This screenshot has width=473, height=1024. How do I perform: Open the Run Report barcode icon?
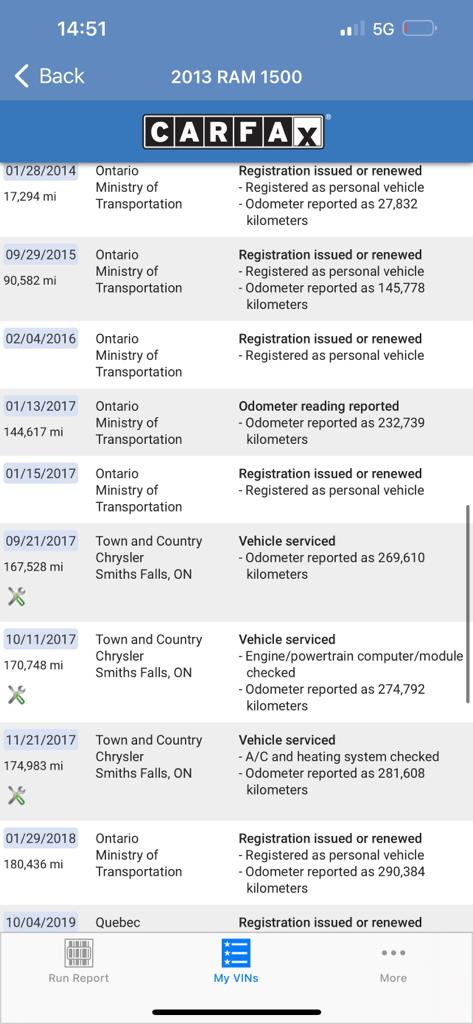78,953
